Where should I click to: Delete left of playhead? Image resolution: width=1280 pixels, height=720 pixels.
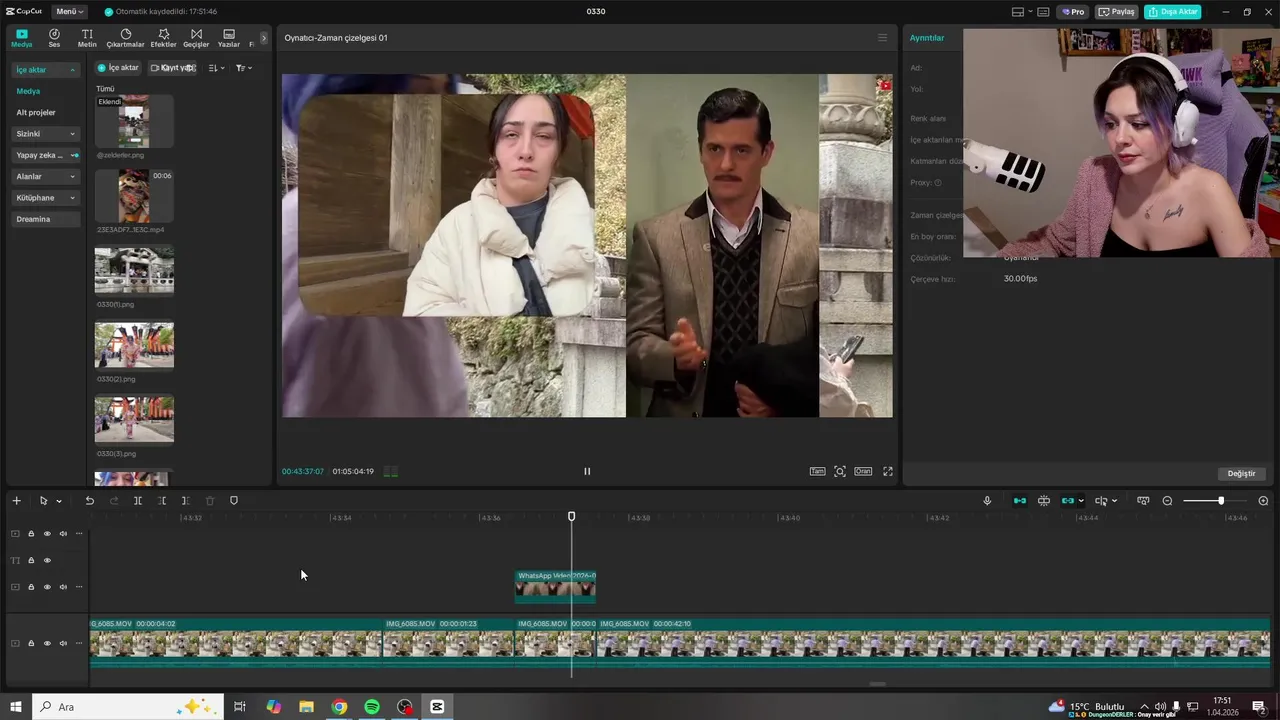(x=162, y=500)
